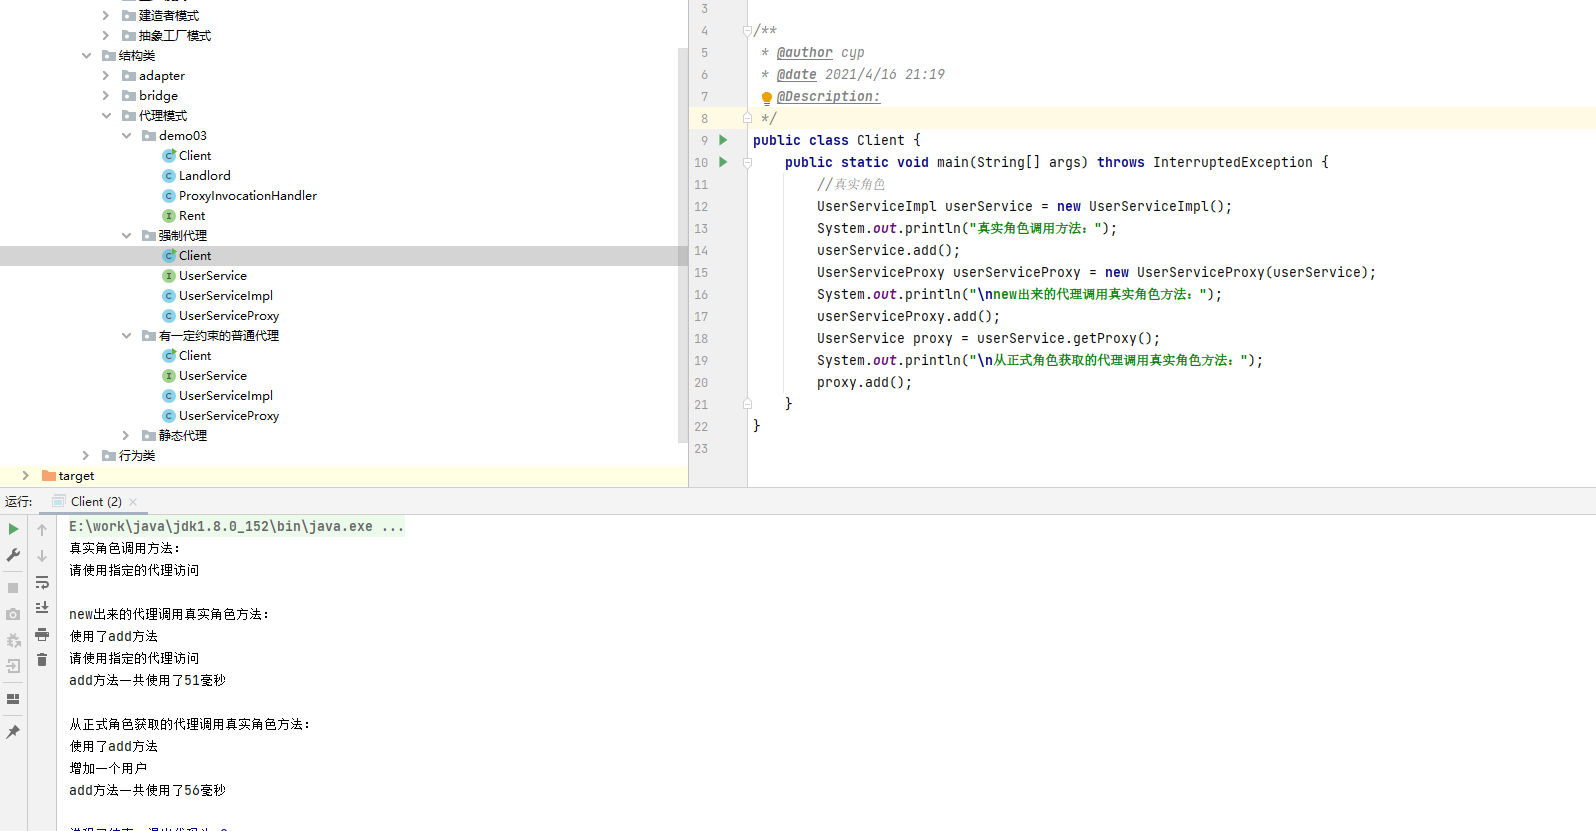Rerun Client with green play button
This screenshot has width=1596, height=831.
pyautogui.click(x=13, y=529)
